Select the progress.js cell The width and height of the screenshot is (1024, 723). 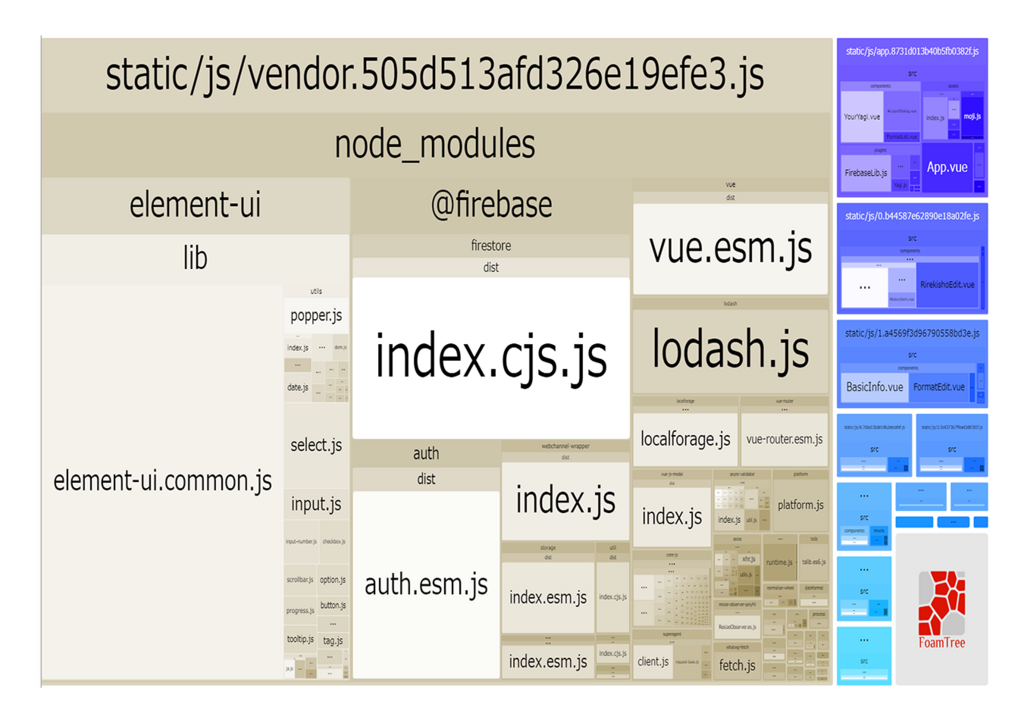300,611
